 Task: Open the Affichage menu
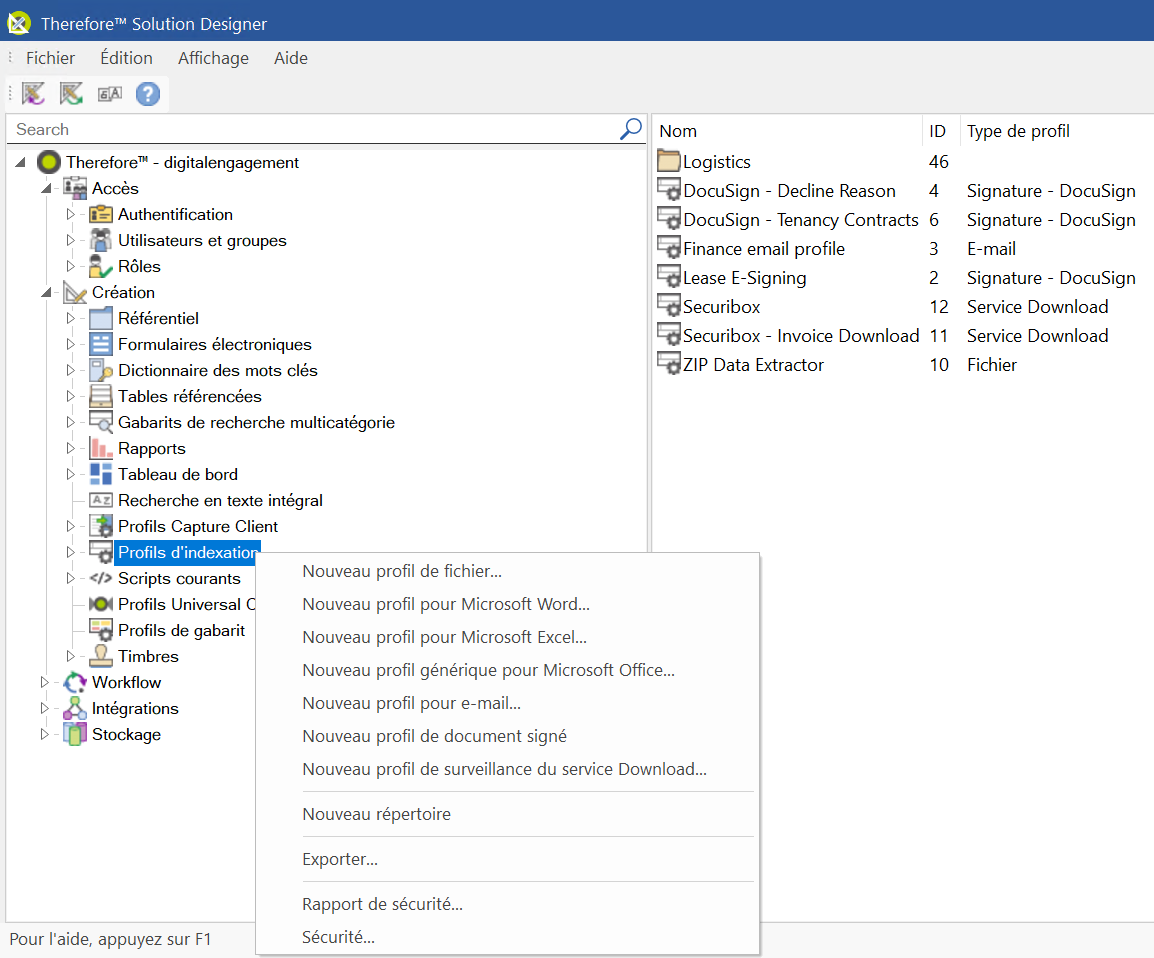coord(213,58)
